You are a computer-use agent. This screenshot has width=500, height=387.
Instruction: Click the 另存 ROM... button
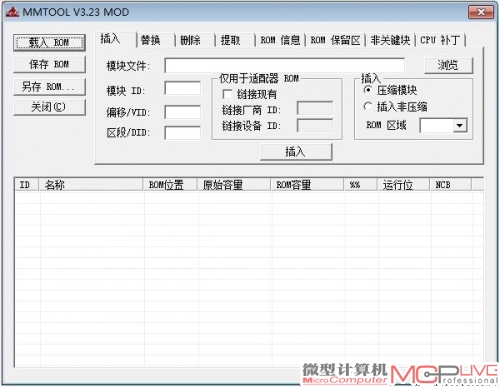49,87
